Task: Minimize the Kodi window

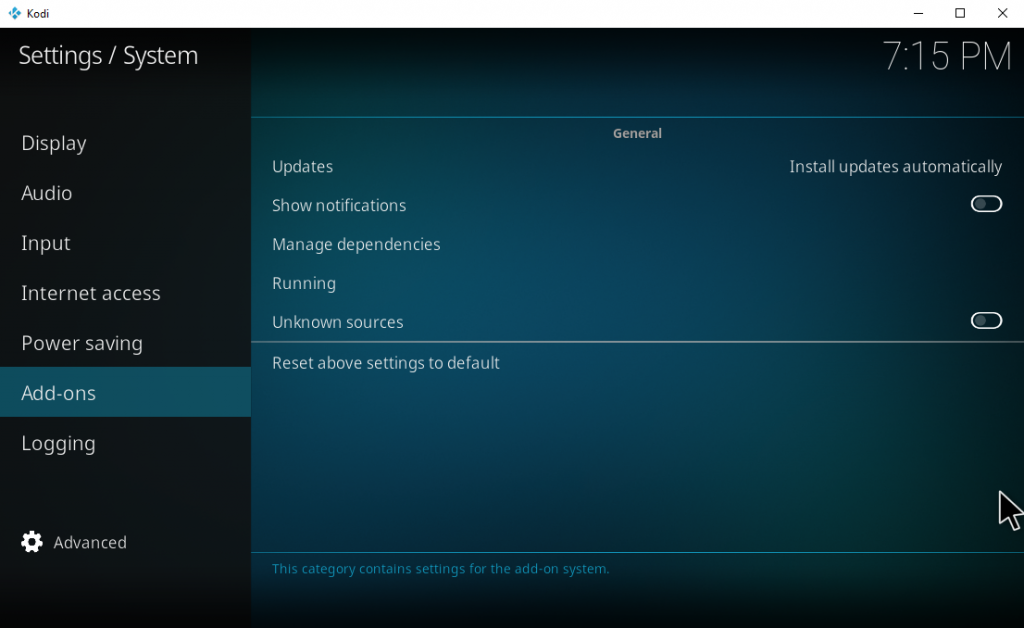Action: (x=917, y=13)
